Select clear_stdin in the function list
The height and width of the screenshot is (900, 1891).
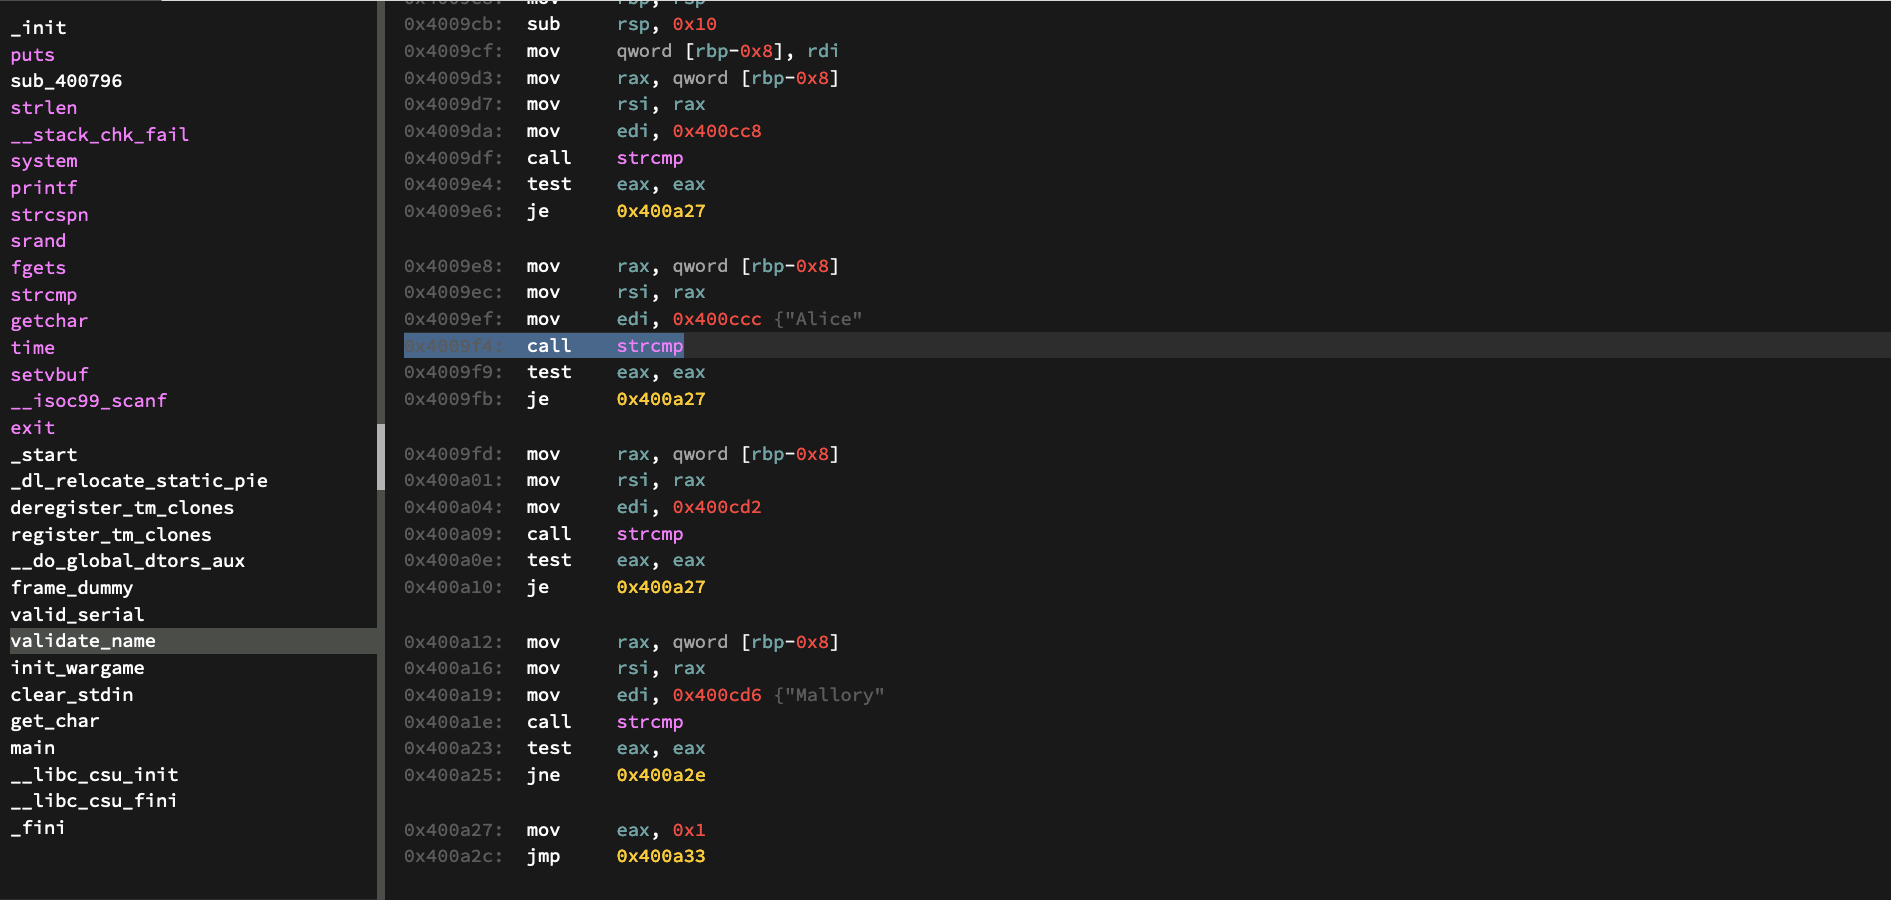[x=72, y=695]
